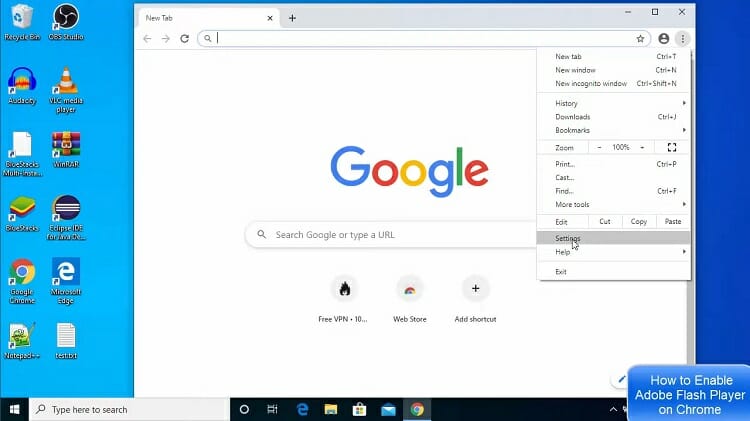The height and width of the screenshot is (421, 750).
Task: Open a new tab with plus button
Action: (x=292, y=18)
